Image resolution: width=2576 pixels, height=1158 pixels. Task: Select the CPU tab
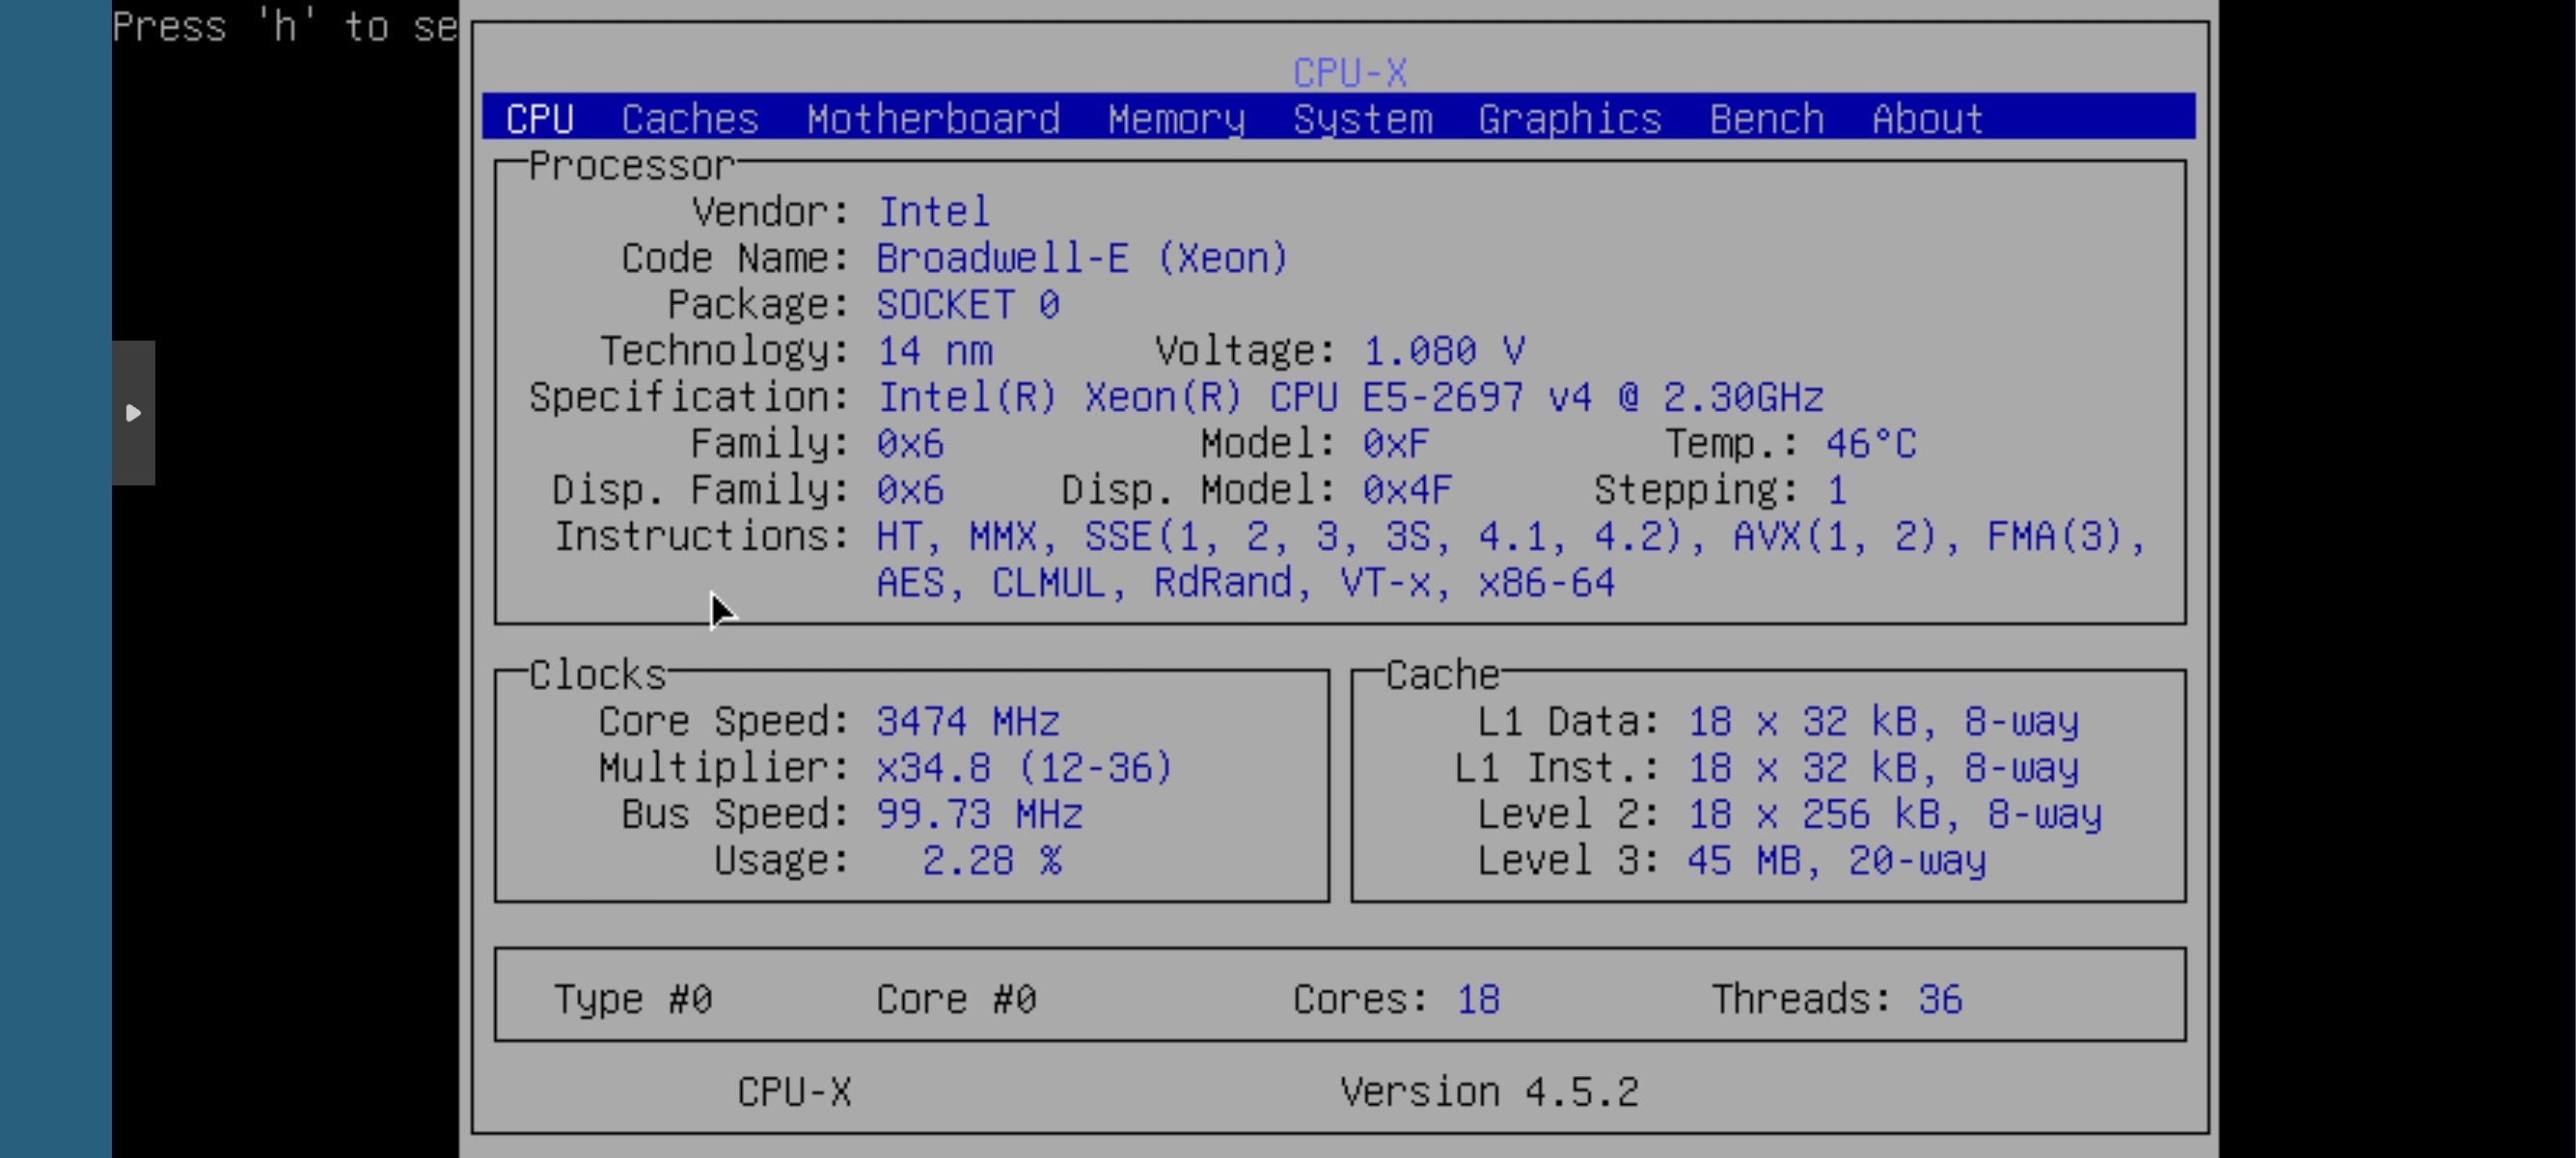(x=539, y=119)
